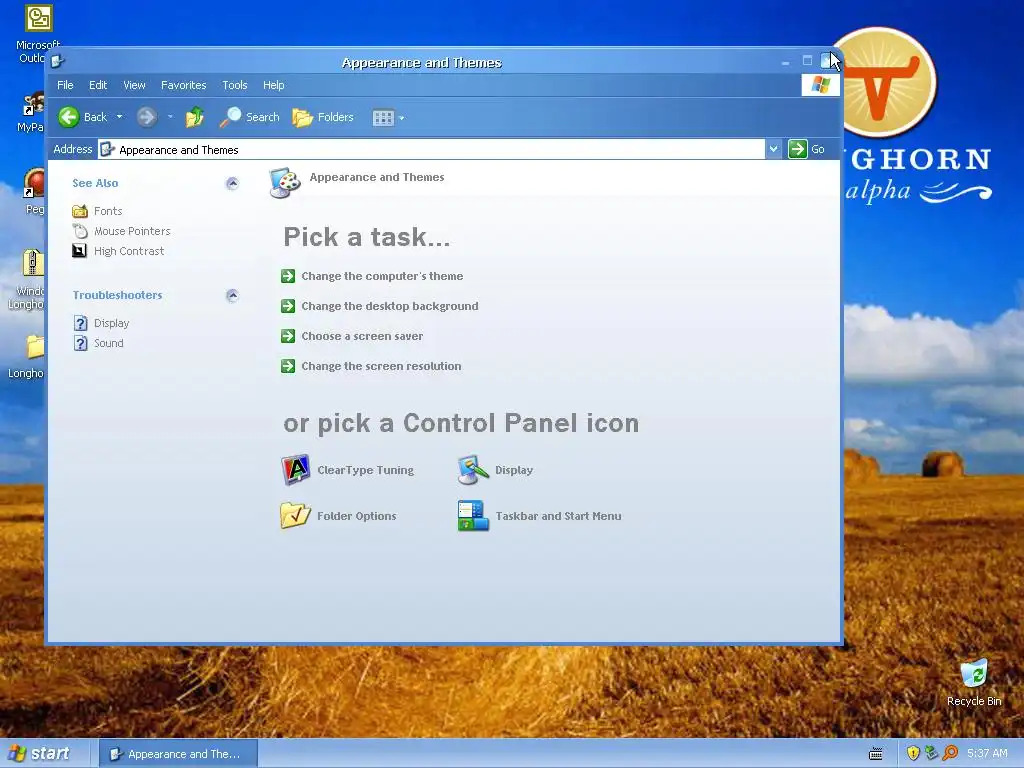Viewport: 1024px width, 768px height.
Task: Click the Appearance and Themes palette icon
Action: [x=285, y=182]
